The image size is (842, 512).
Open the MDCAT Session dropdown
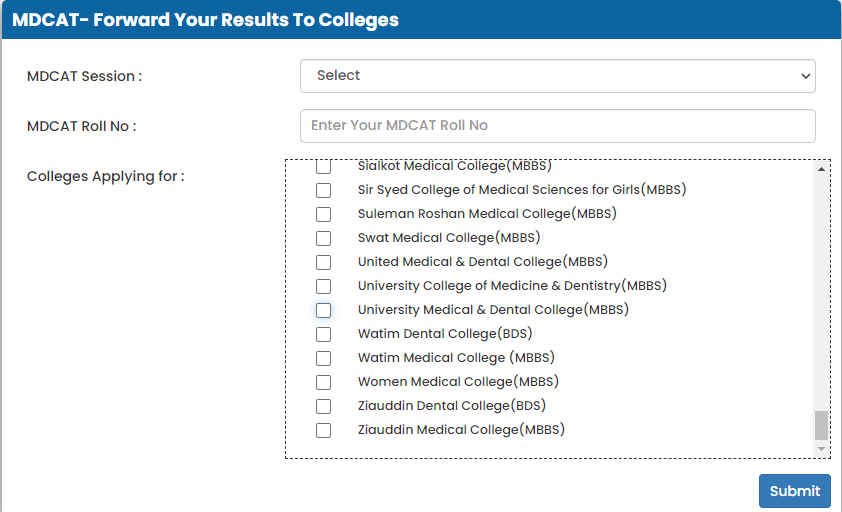click(x=557, y=76)
